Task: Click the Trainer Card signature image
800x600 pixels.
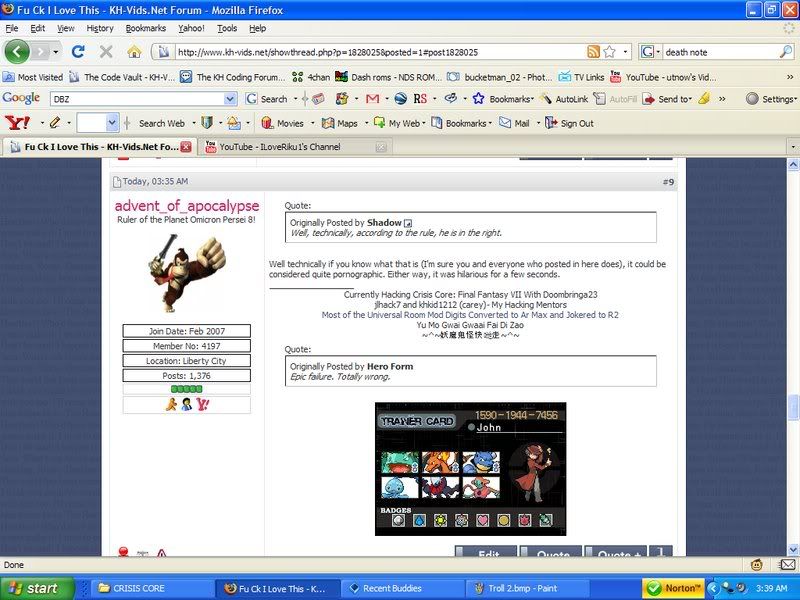Action: pyautogui.click(x=470, y=468)
